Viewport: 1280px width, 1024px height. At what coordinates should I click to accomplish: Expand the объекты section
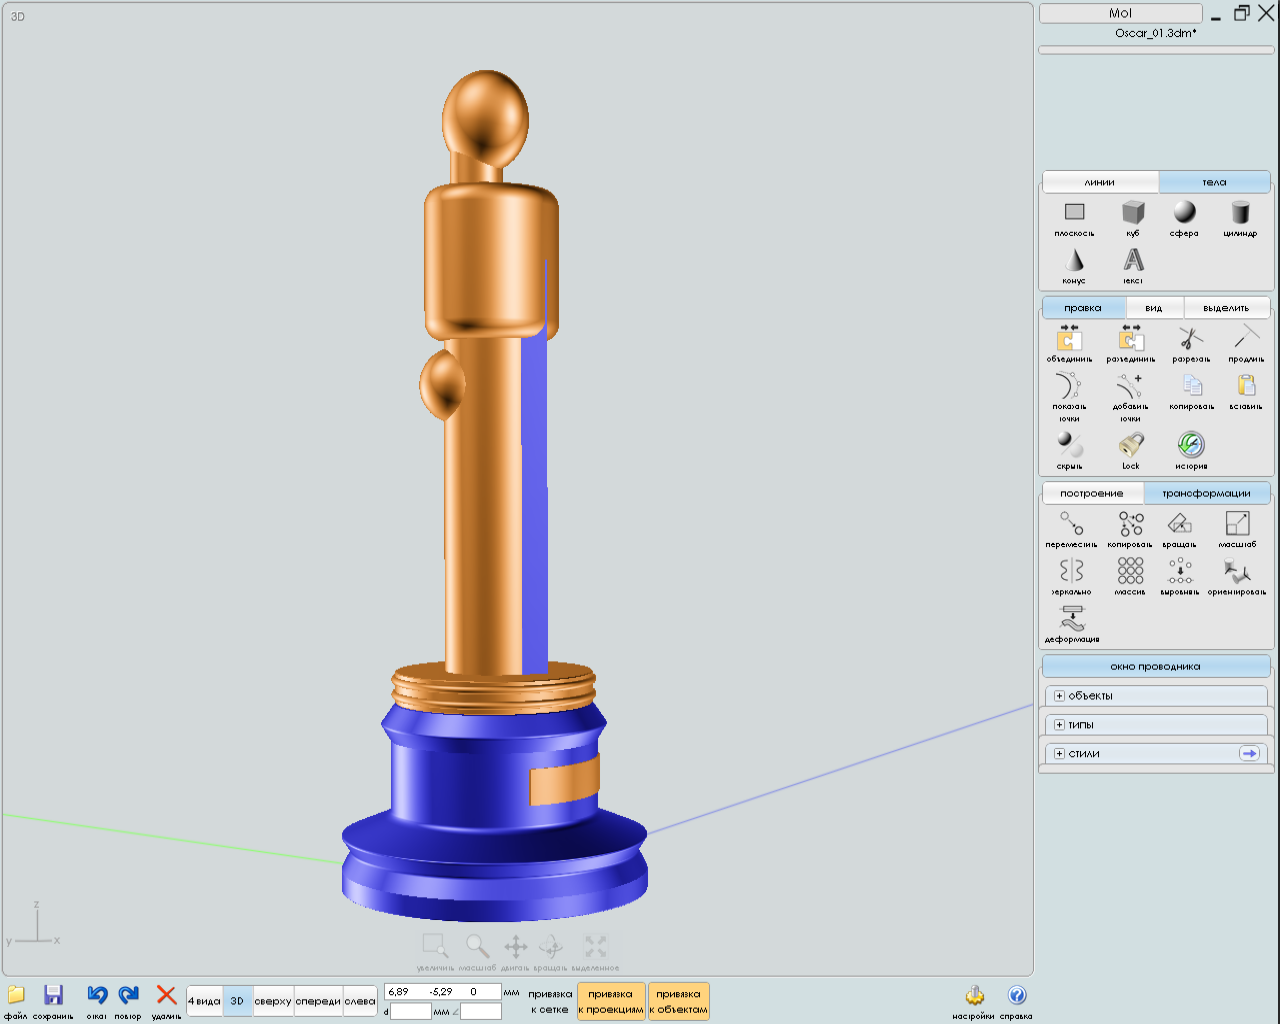1156,696
